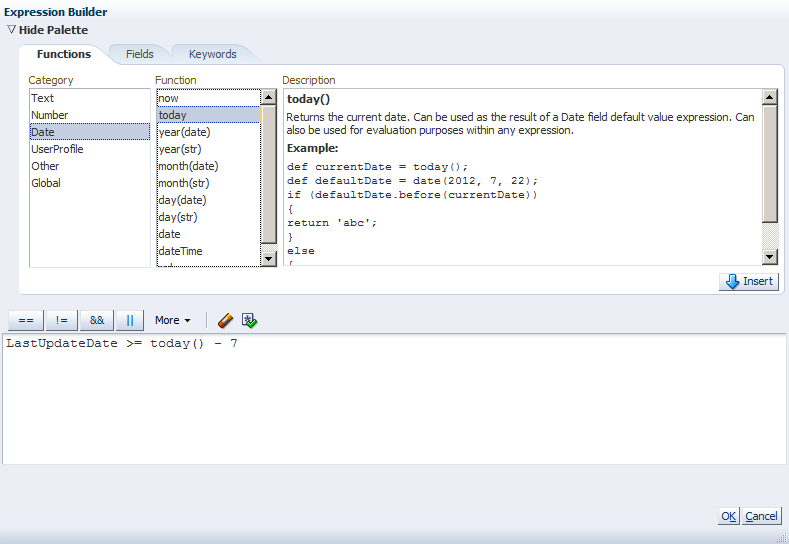Image resolution: width=789 pixels, height=544 pixels.
Task: Click in the expression text editor
Action: point(394,399)
